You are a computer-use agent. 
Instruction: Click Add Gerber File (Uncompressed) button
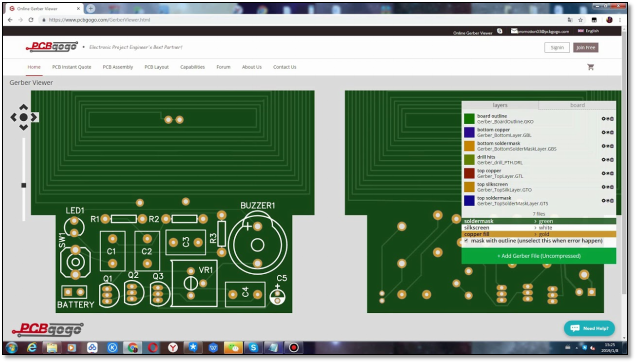(x=539, y=256)
